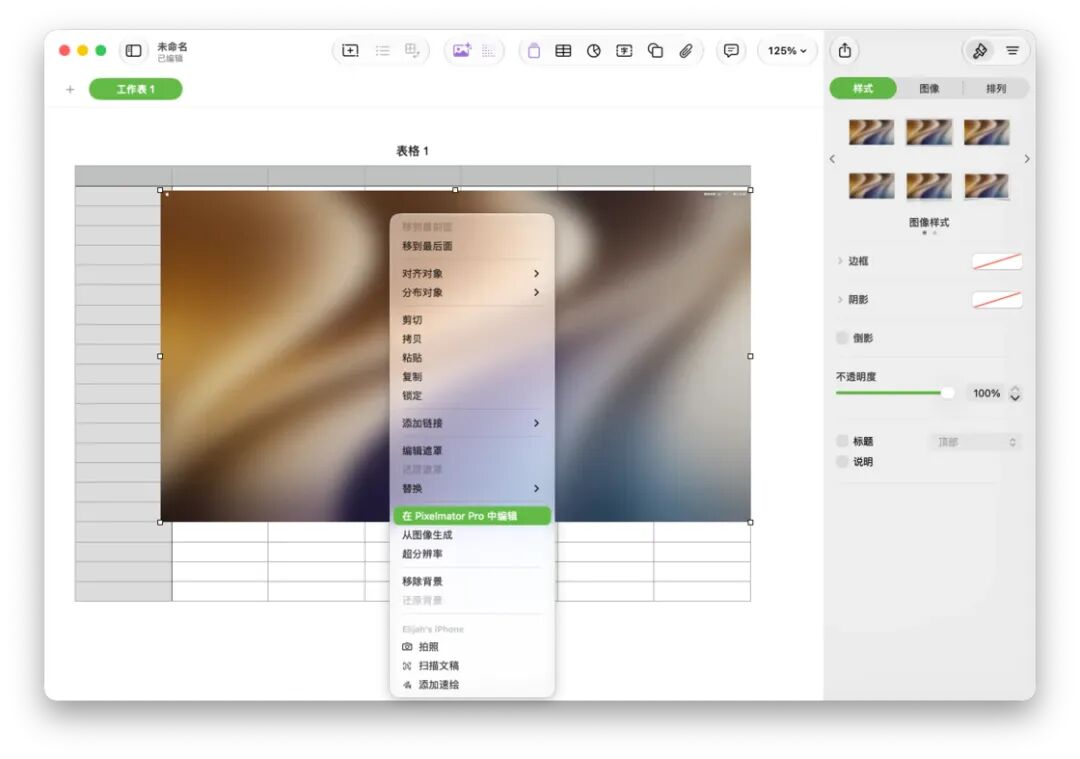Image resolution: width=1080 pixels, height=759 pixels.
Task: Click the 不透明度 opacity slider
Action: pyautogui.click(x=895, y=393)
